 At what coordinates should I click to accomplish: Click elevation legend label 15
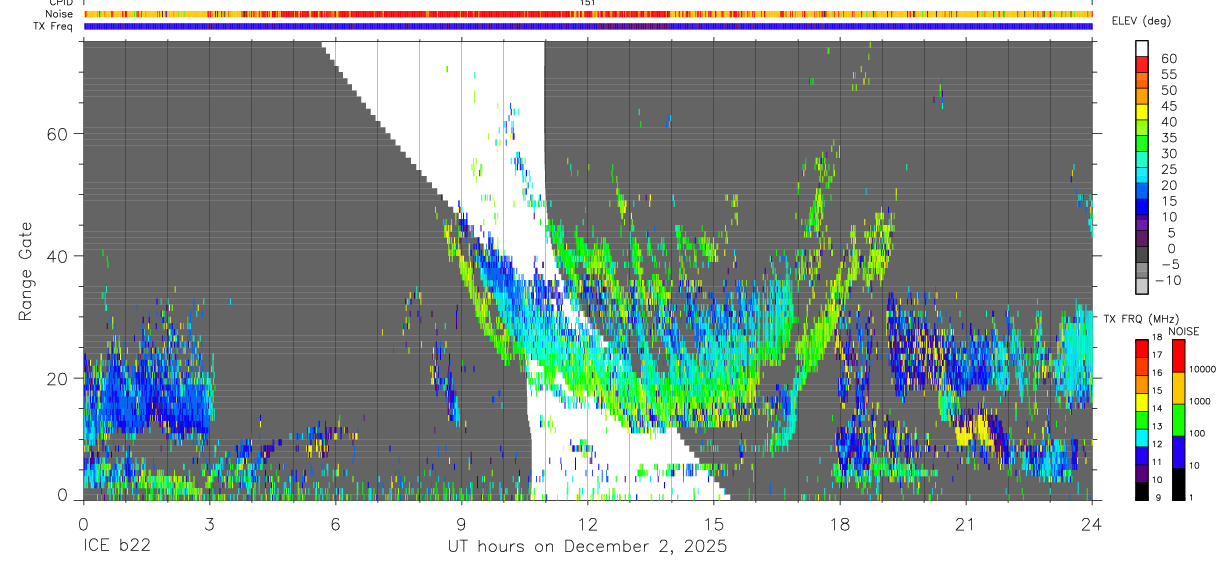click(x=1168, y=201)
